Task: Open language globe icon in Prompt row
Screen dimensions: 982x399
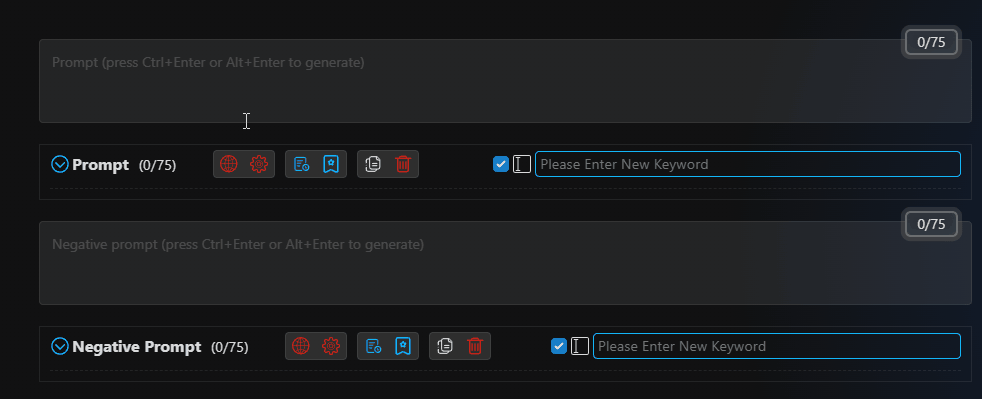Action: point(229,164)
